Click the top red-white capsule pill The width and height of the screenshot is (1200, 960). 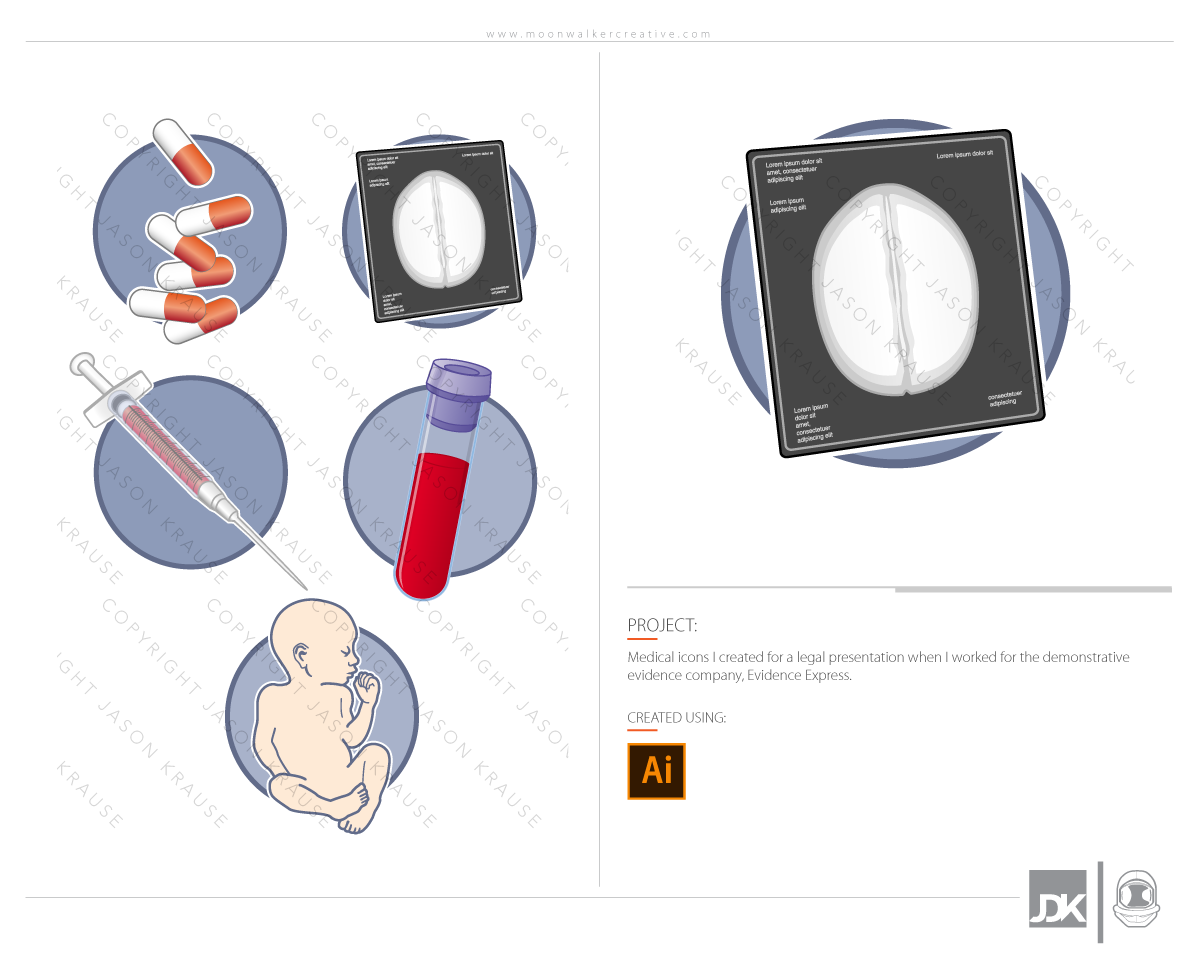click(182, 151)
